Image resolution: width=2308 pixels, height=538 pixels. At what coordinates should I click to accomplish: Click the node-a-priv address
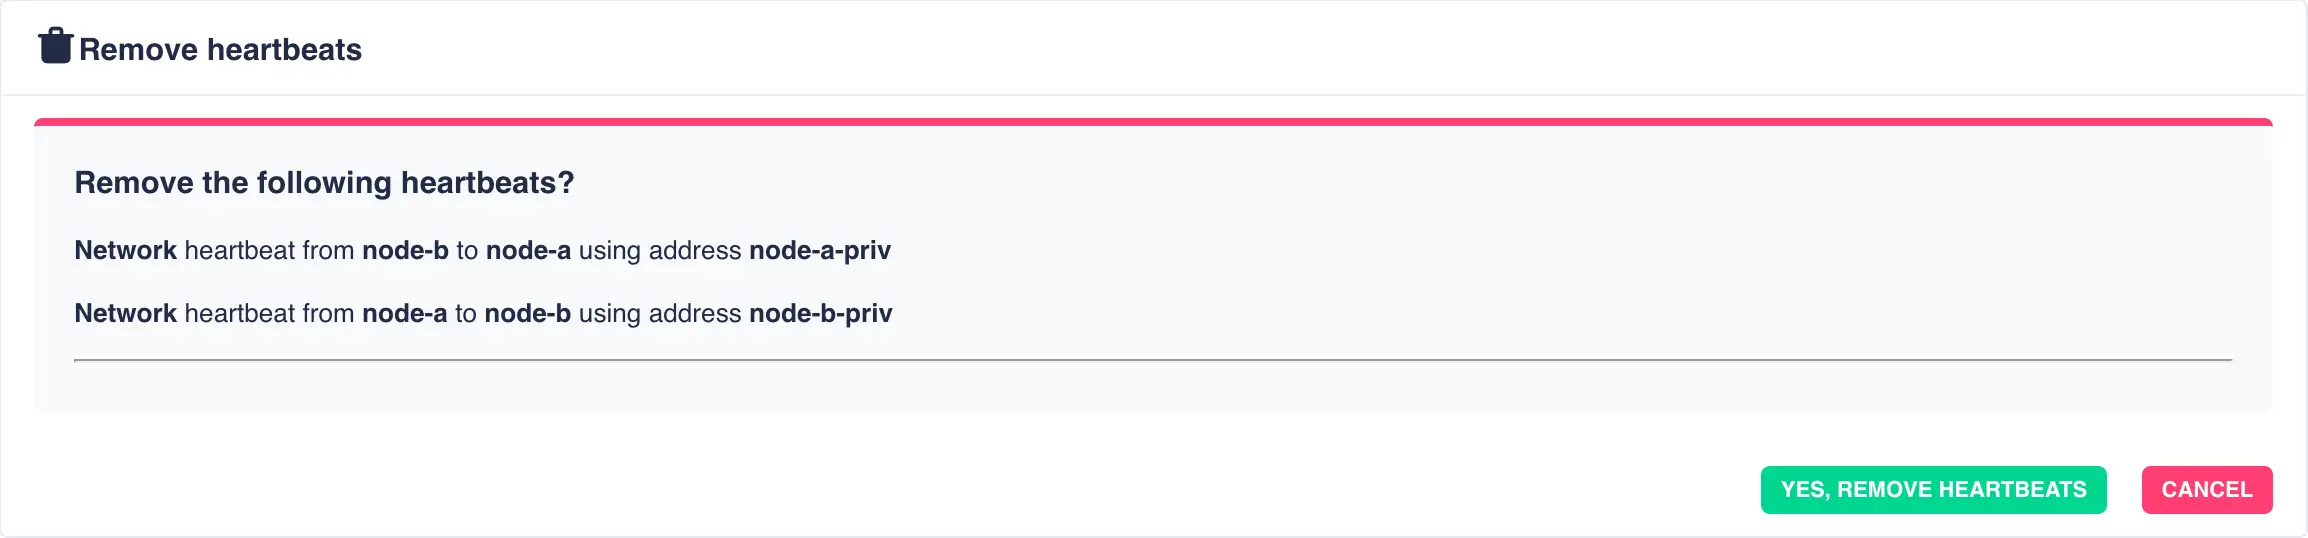(820, 250)
